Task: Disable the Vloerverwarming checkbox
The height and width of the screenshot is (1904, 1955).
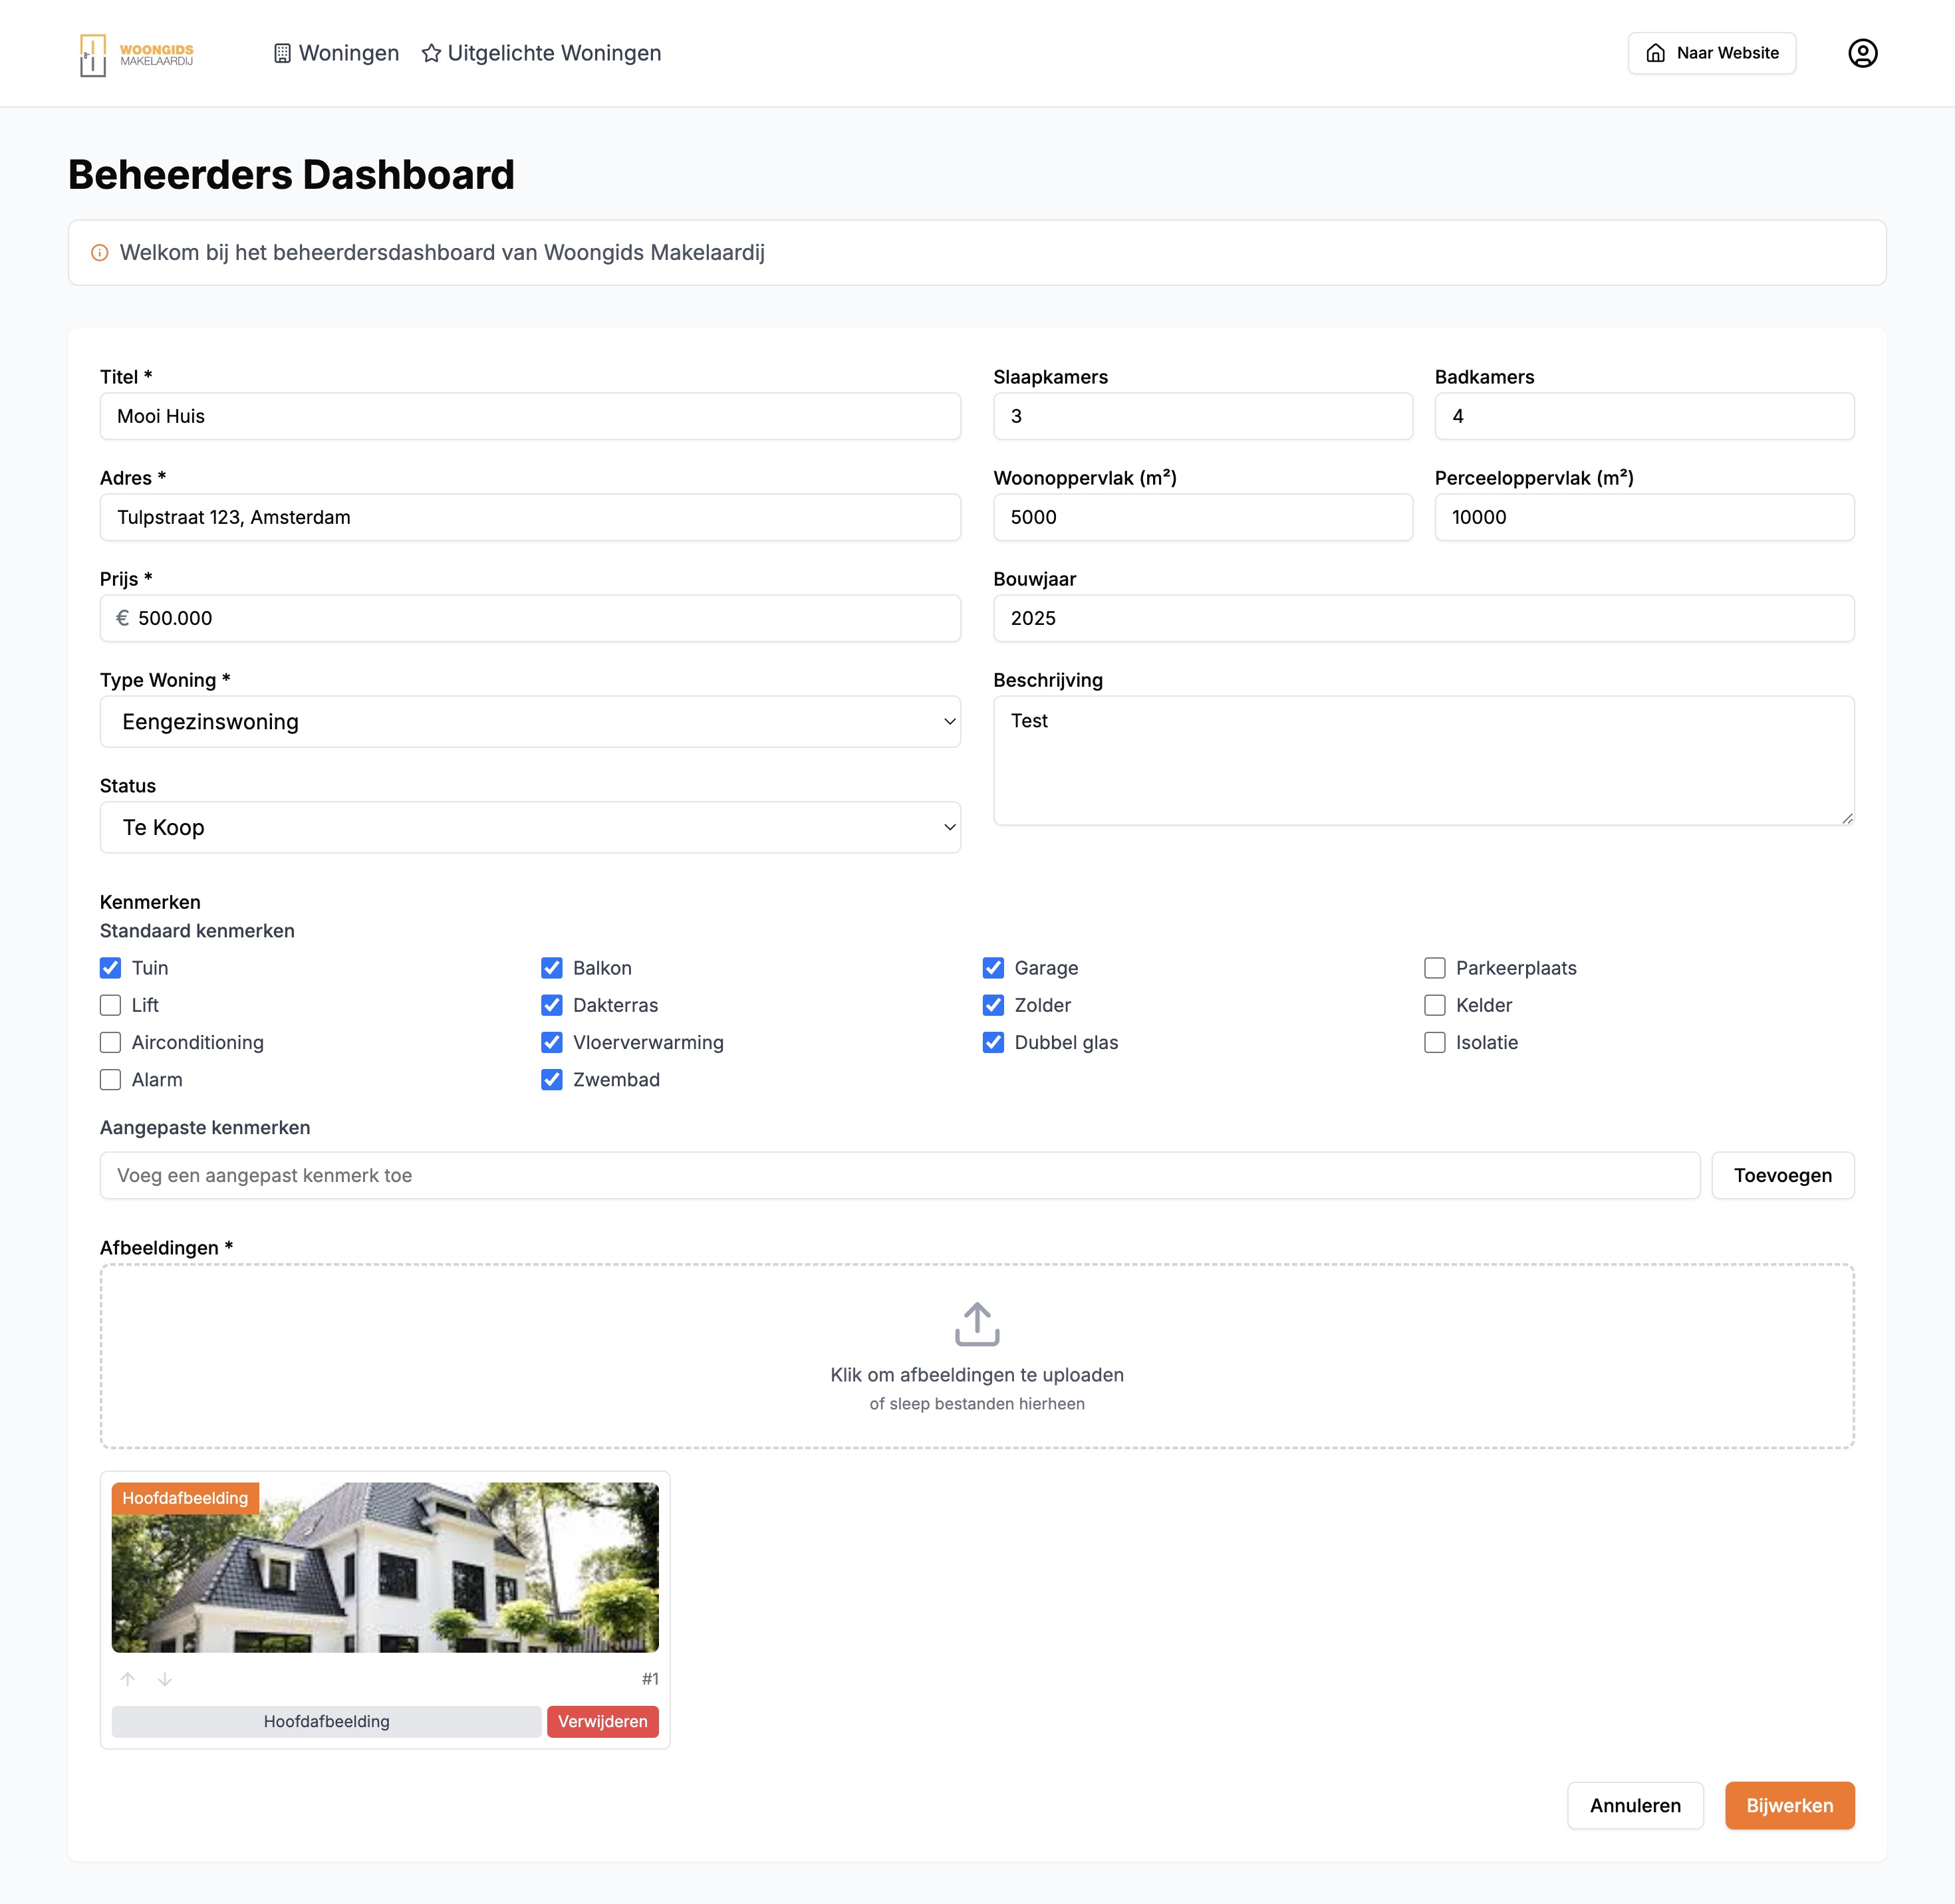Action: tap(552, 1042)
